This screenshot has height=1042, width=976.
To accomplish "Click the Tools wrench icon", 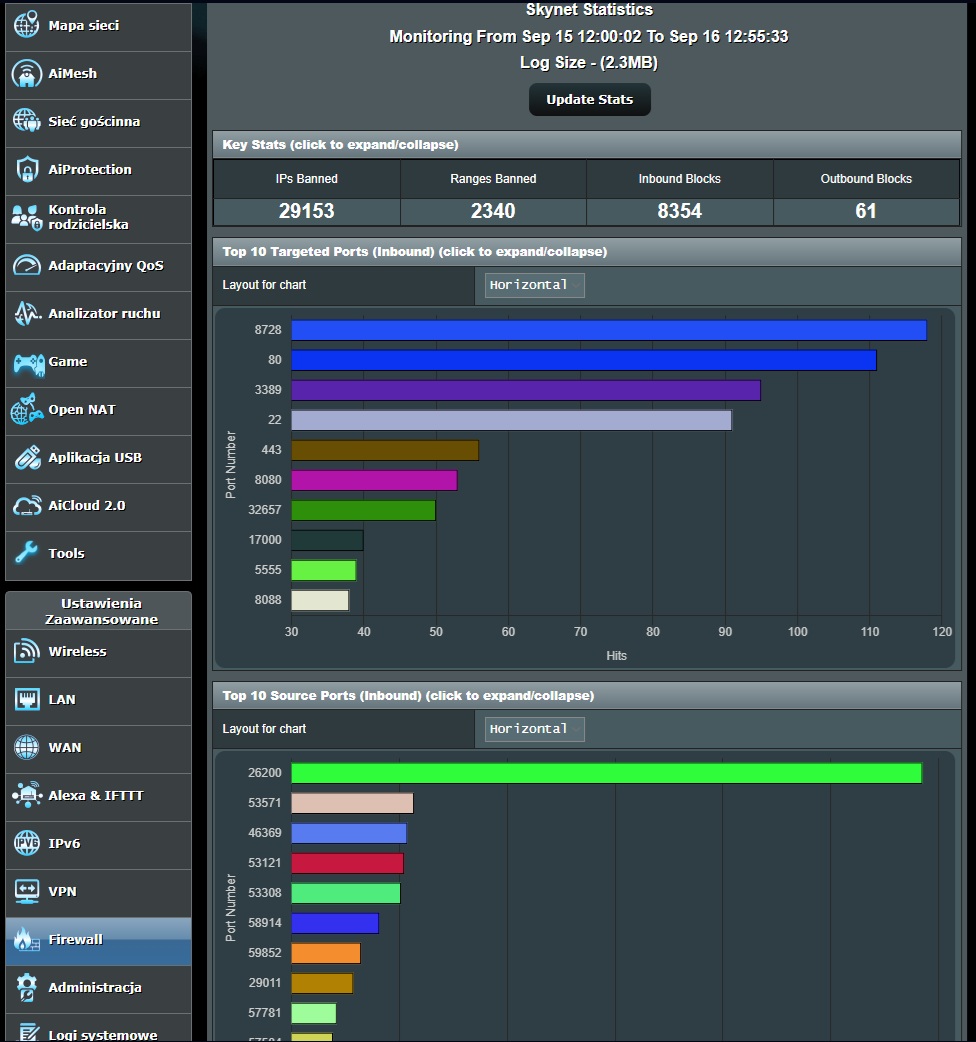I will tap(27, 553).
